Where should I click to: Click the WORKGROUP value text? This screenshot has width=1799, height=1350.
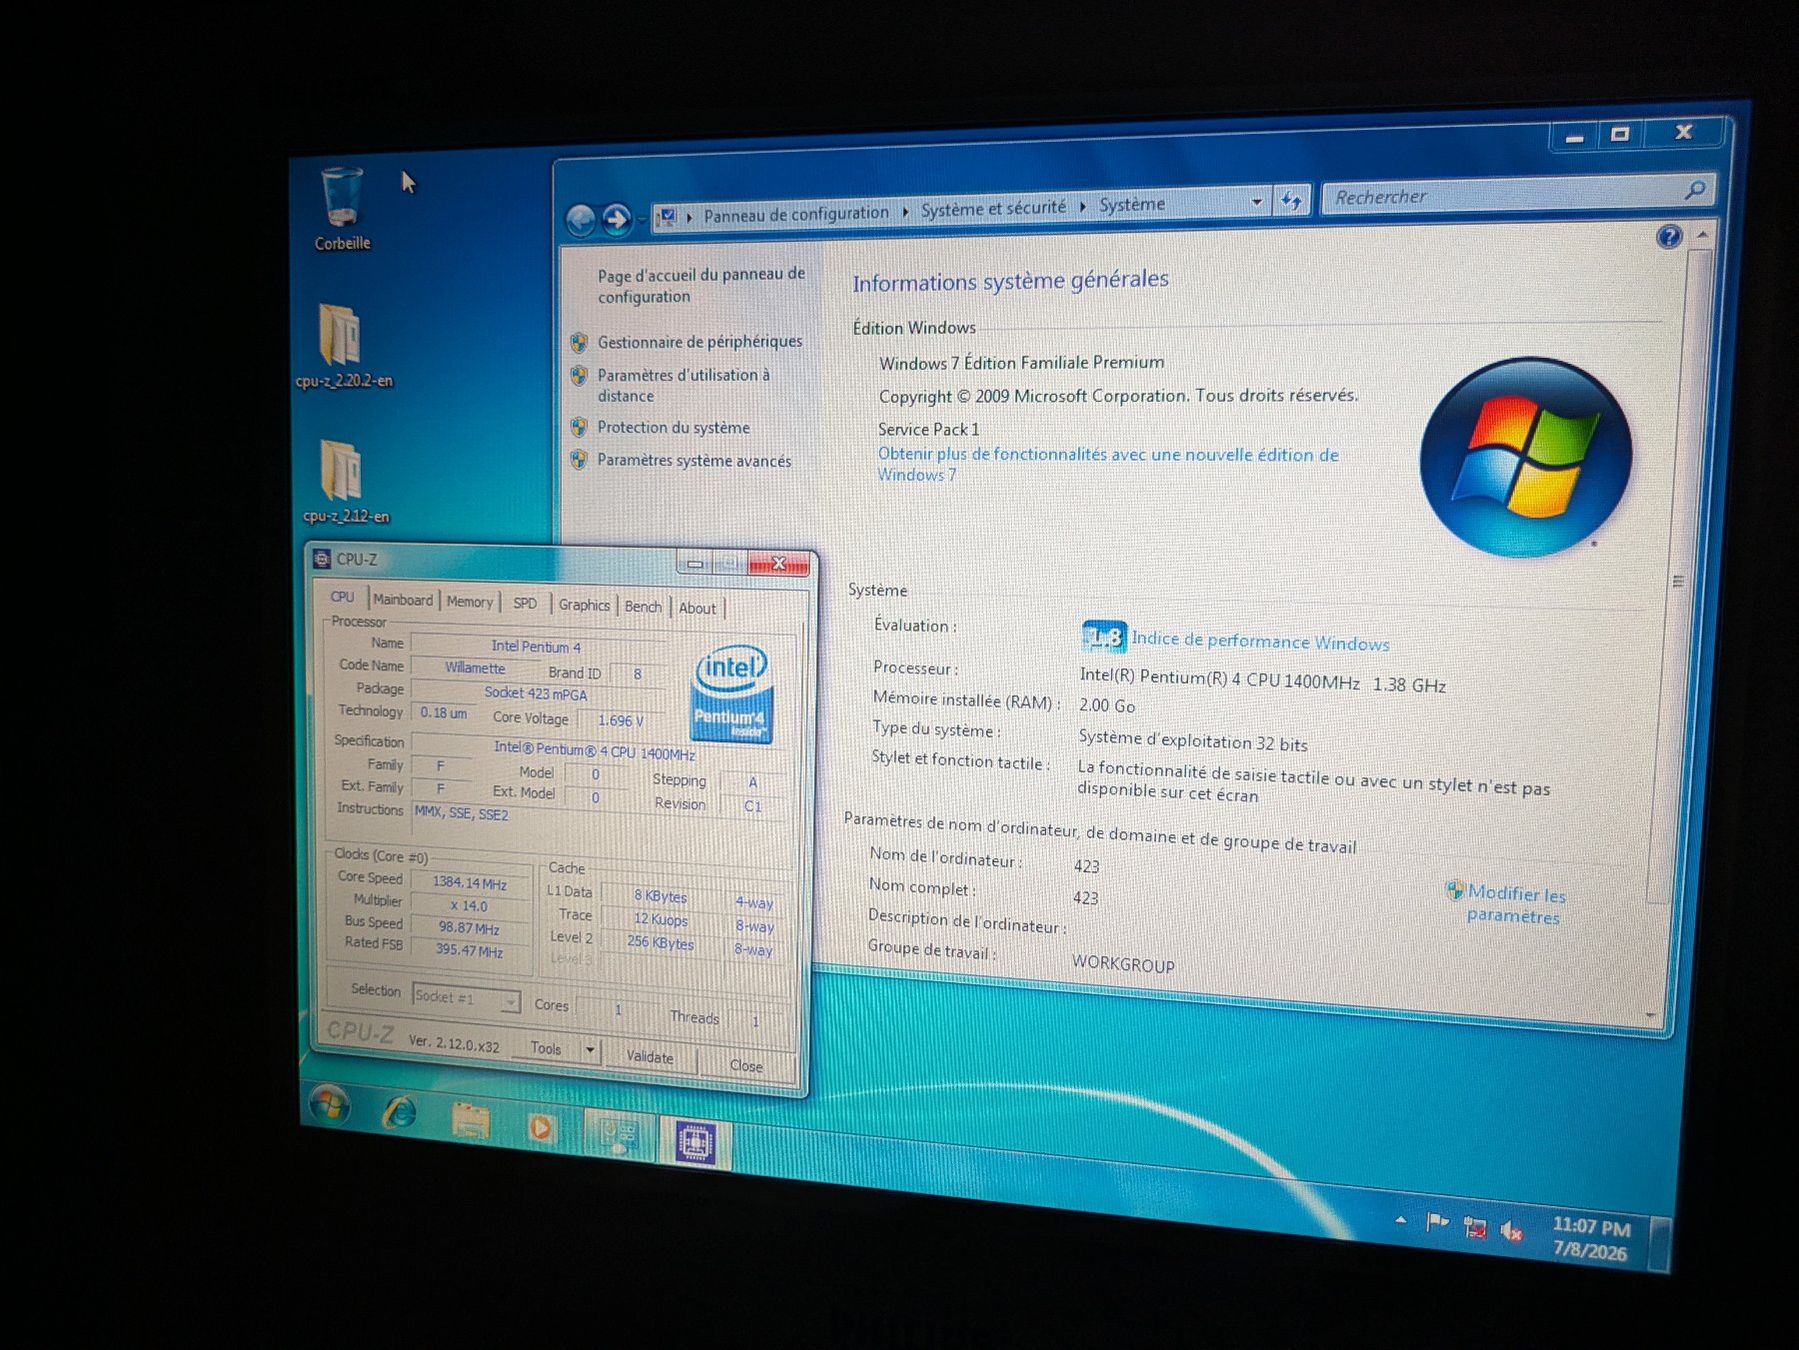1123,964
